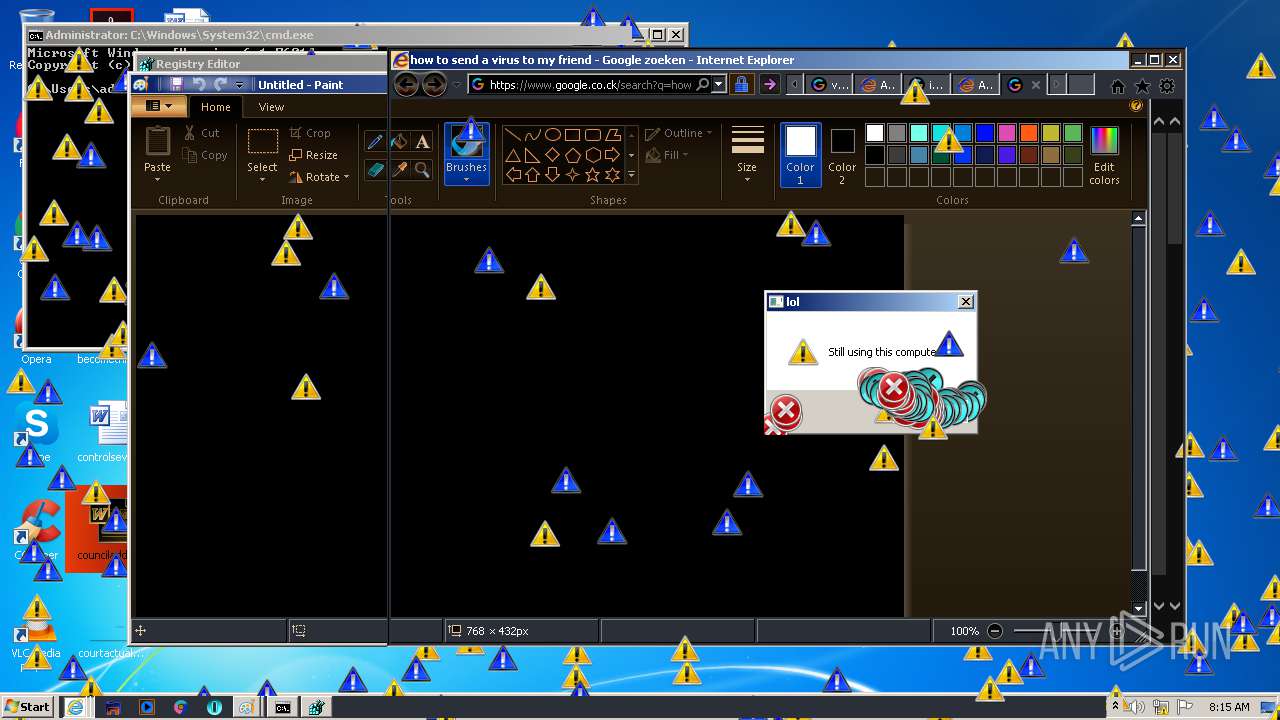The height and width of the screenshot is (720, 1280).
Task: Pick the white color swatch in palette
Action: (875, 133)
